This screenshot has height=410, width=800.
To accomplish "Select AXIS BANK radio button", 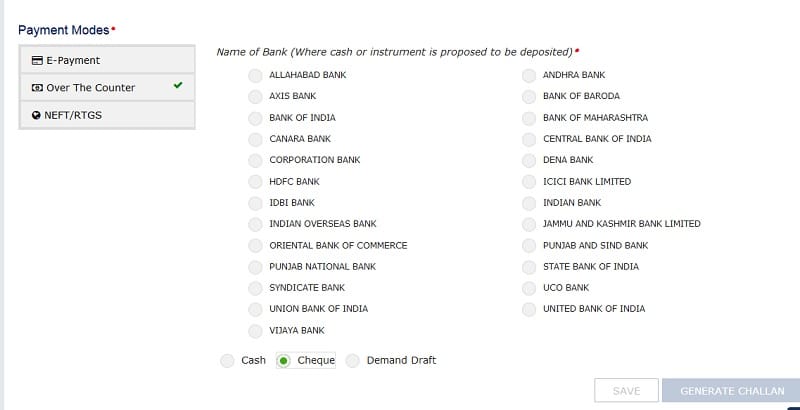I will [x=255, y=97].
